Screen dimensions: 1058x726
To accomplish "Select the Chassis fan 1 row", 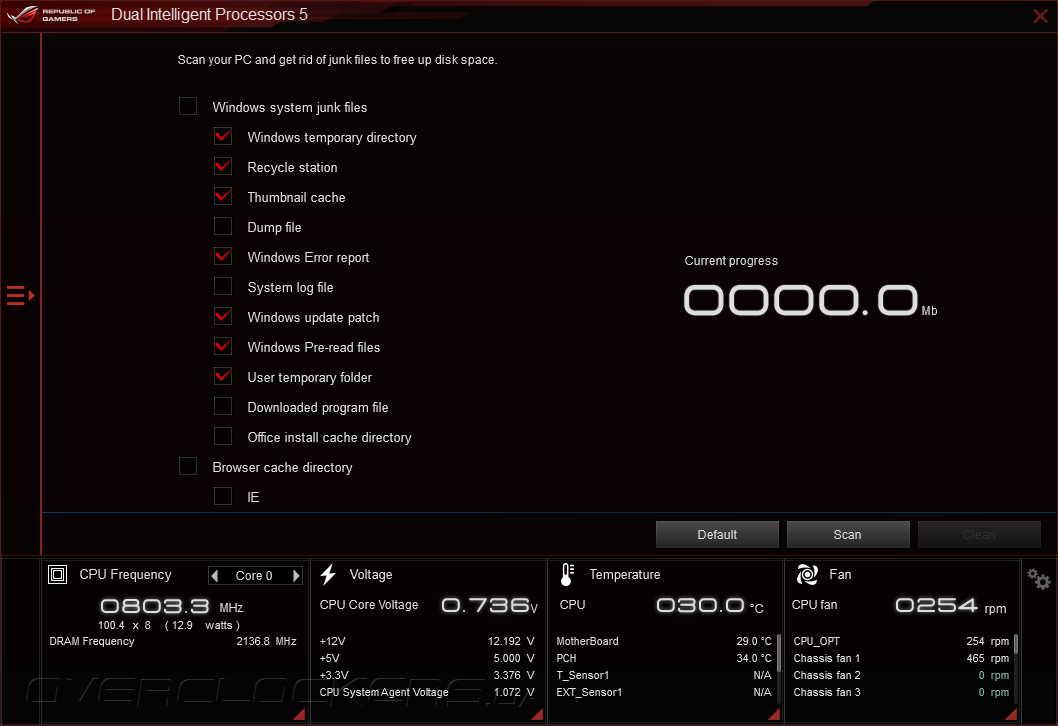I will pyautogui.click(x=901, y=658).
